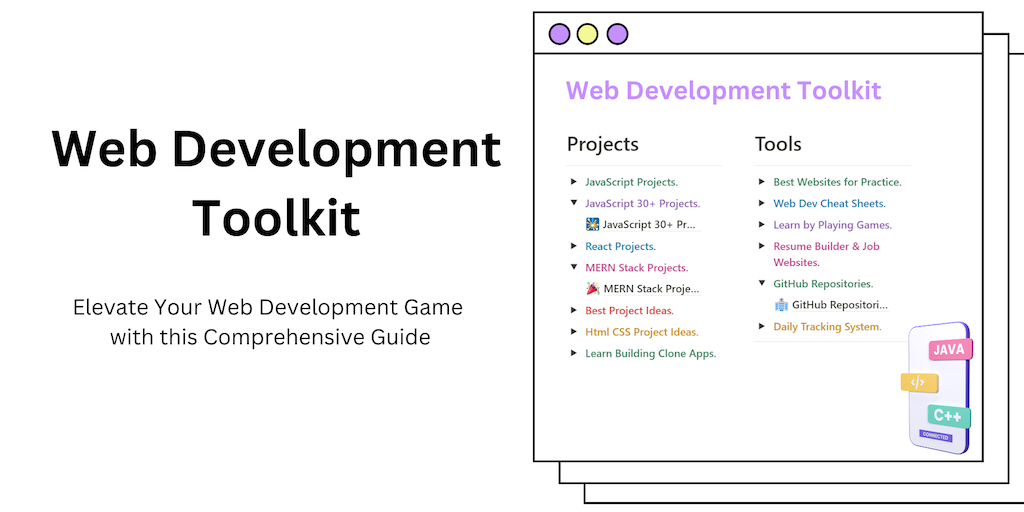Expand the React Projects toggle arrow
The image size is (1024, 512).
(x=573, y=246)
